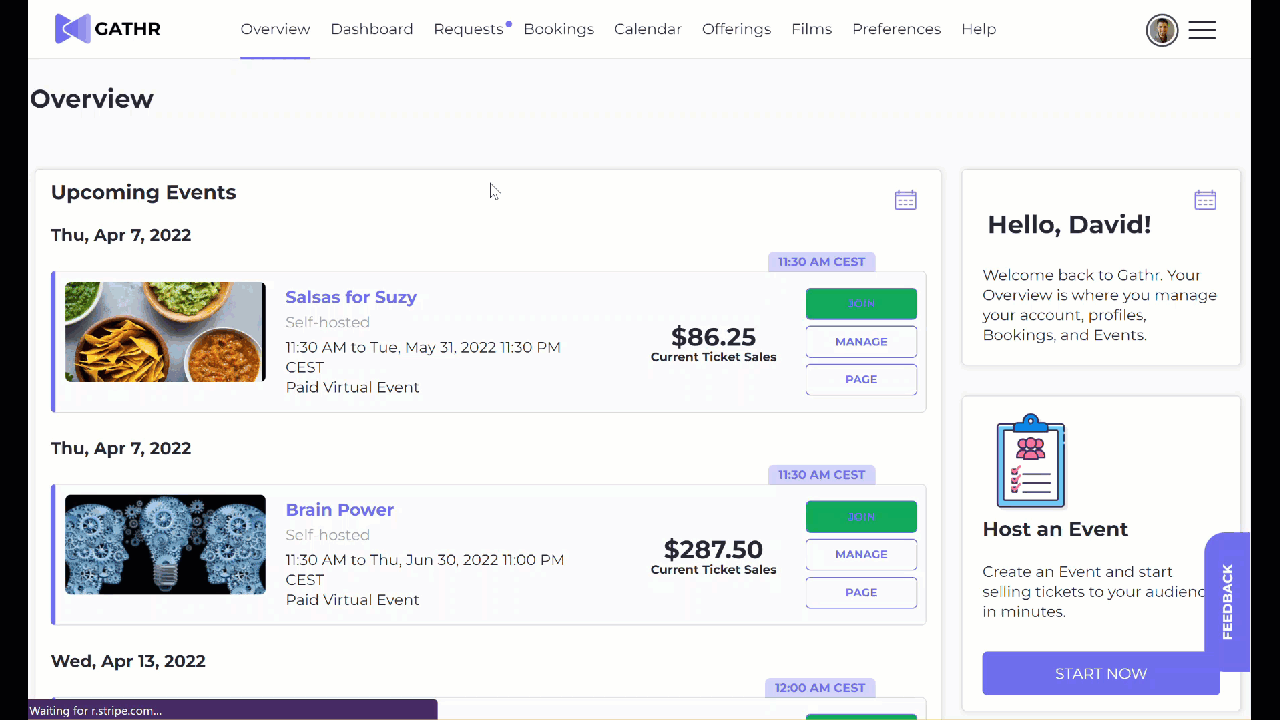The image size is (1280, 720).
Task: Open the Feedback side tab
Action: click(x=1227, y=602)
